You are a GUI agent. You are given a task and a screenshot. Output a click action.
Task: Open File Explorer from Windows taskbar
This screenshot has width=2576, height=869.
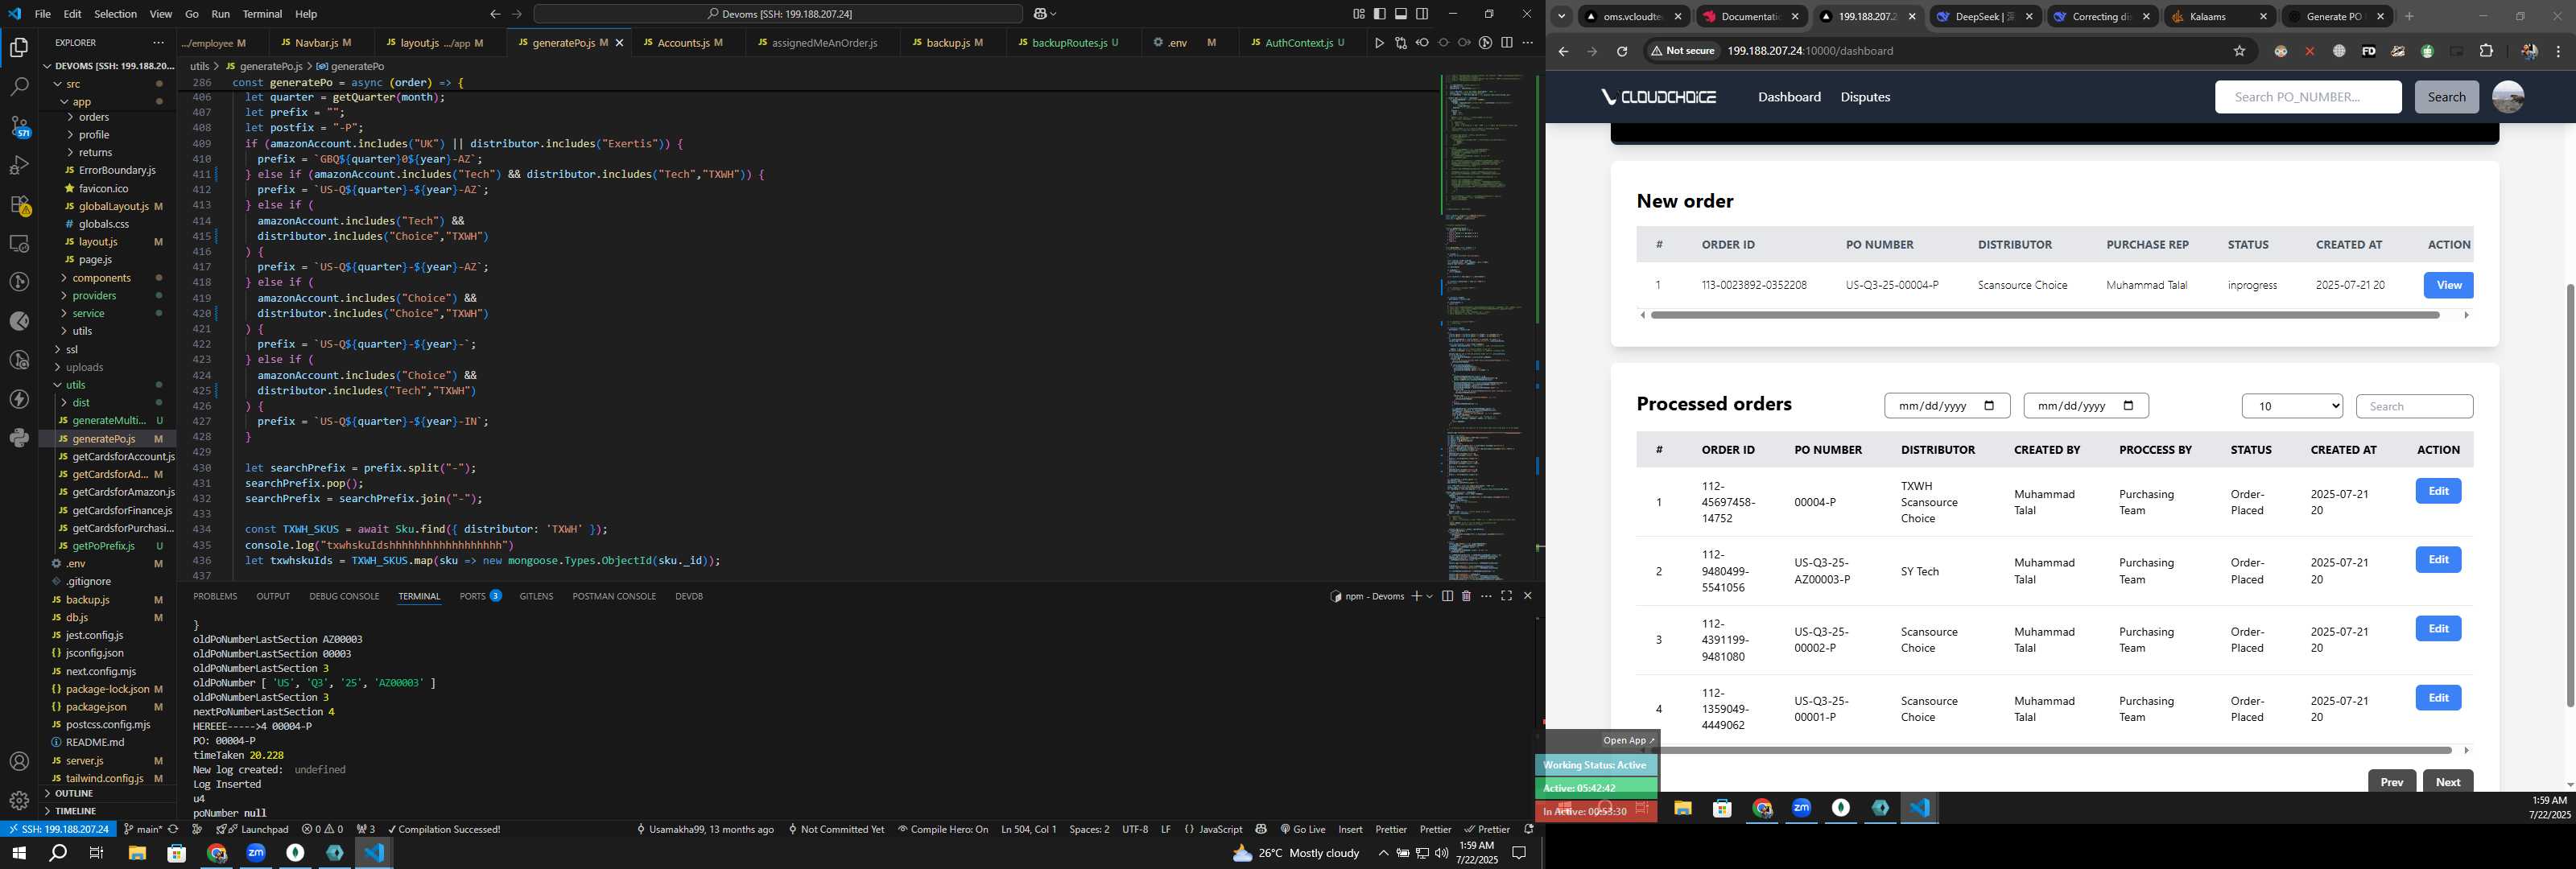point(137,853)
